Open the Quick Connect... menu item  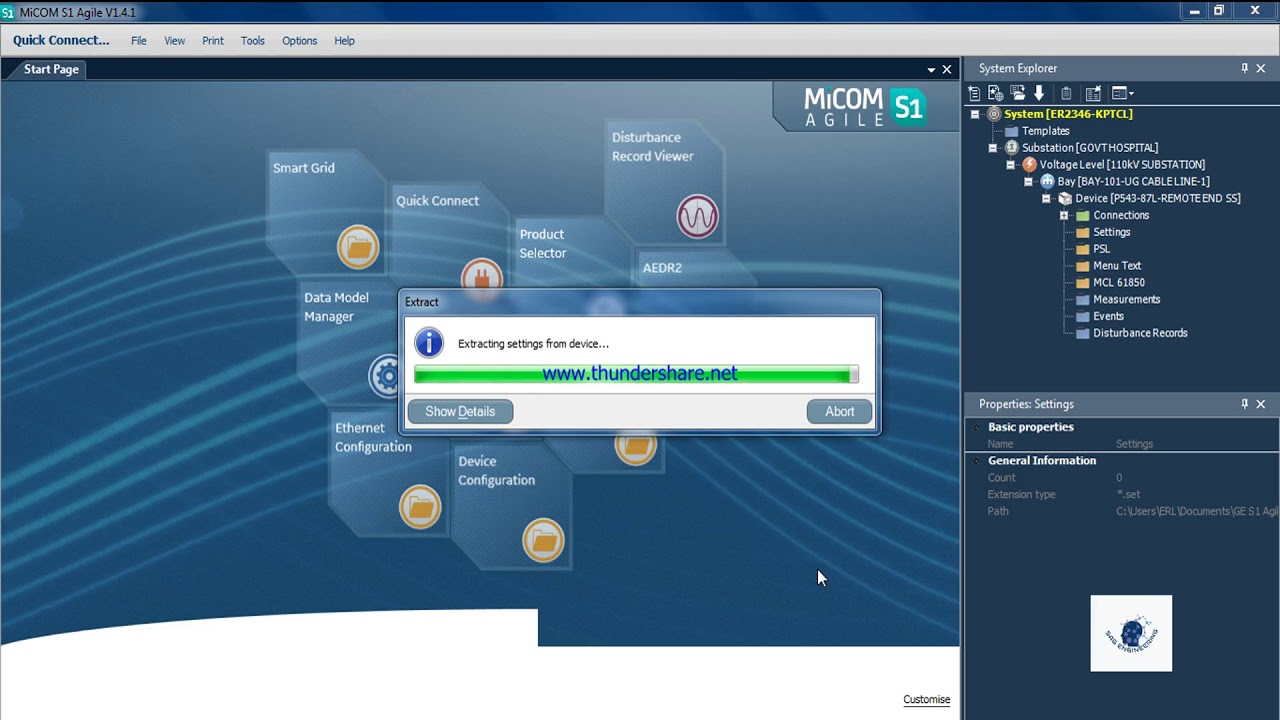[x=61, y=40]
